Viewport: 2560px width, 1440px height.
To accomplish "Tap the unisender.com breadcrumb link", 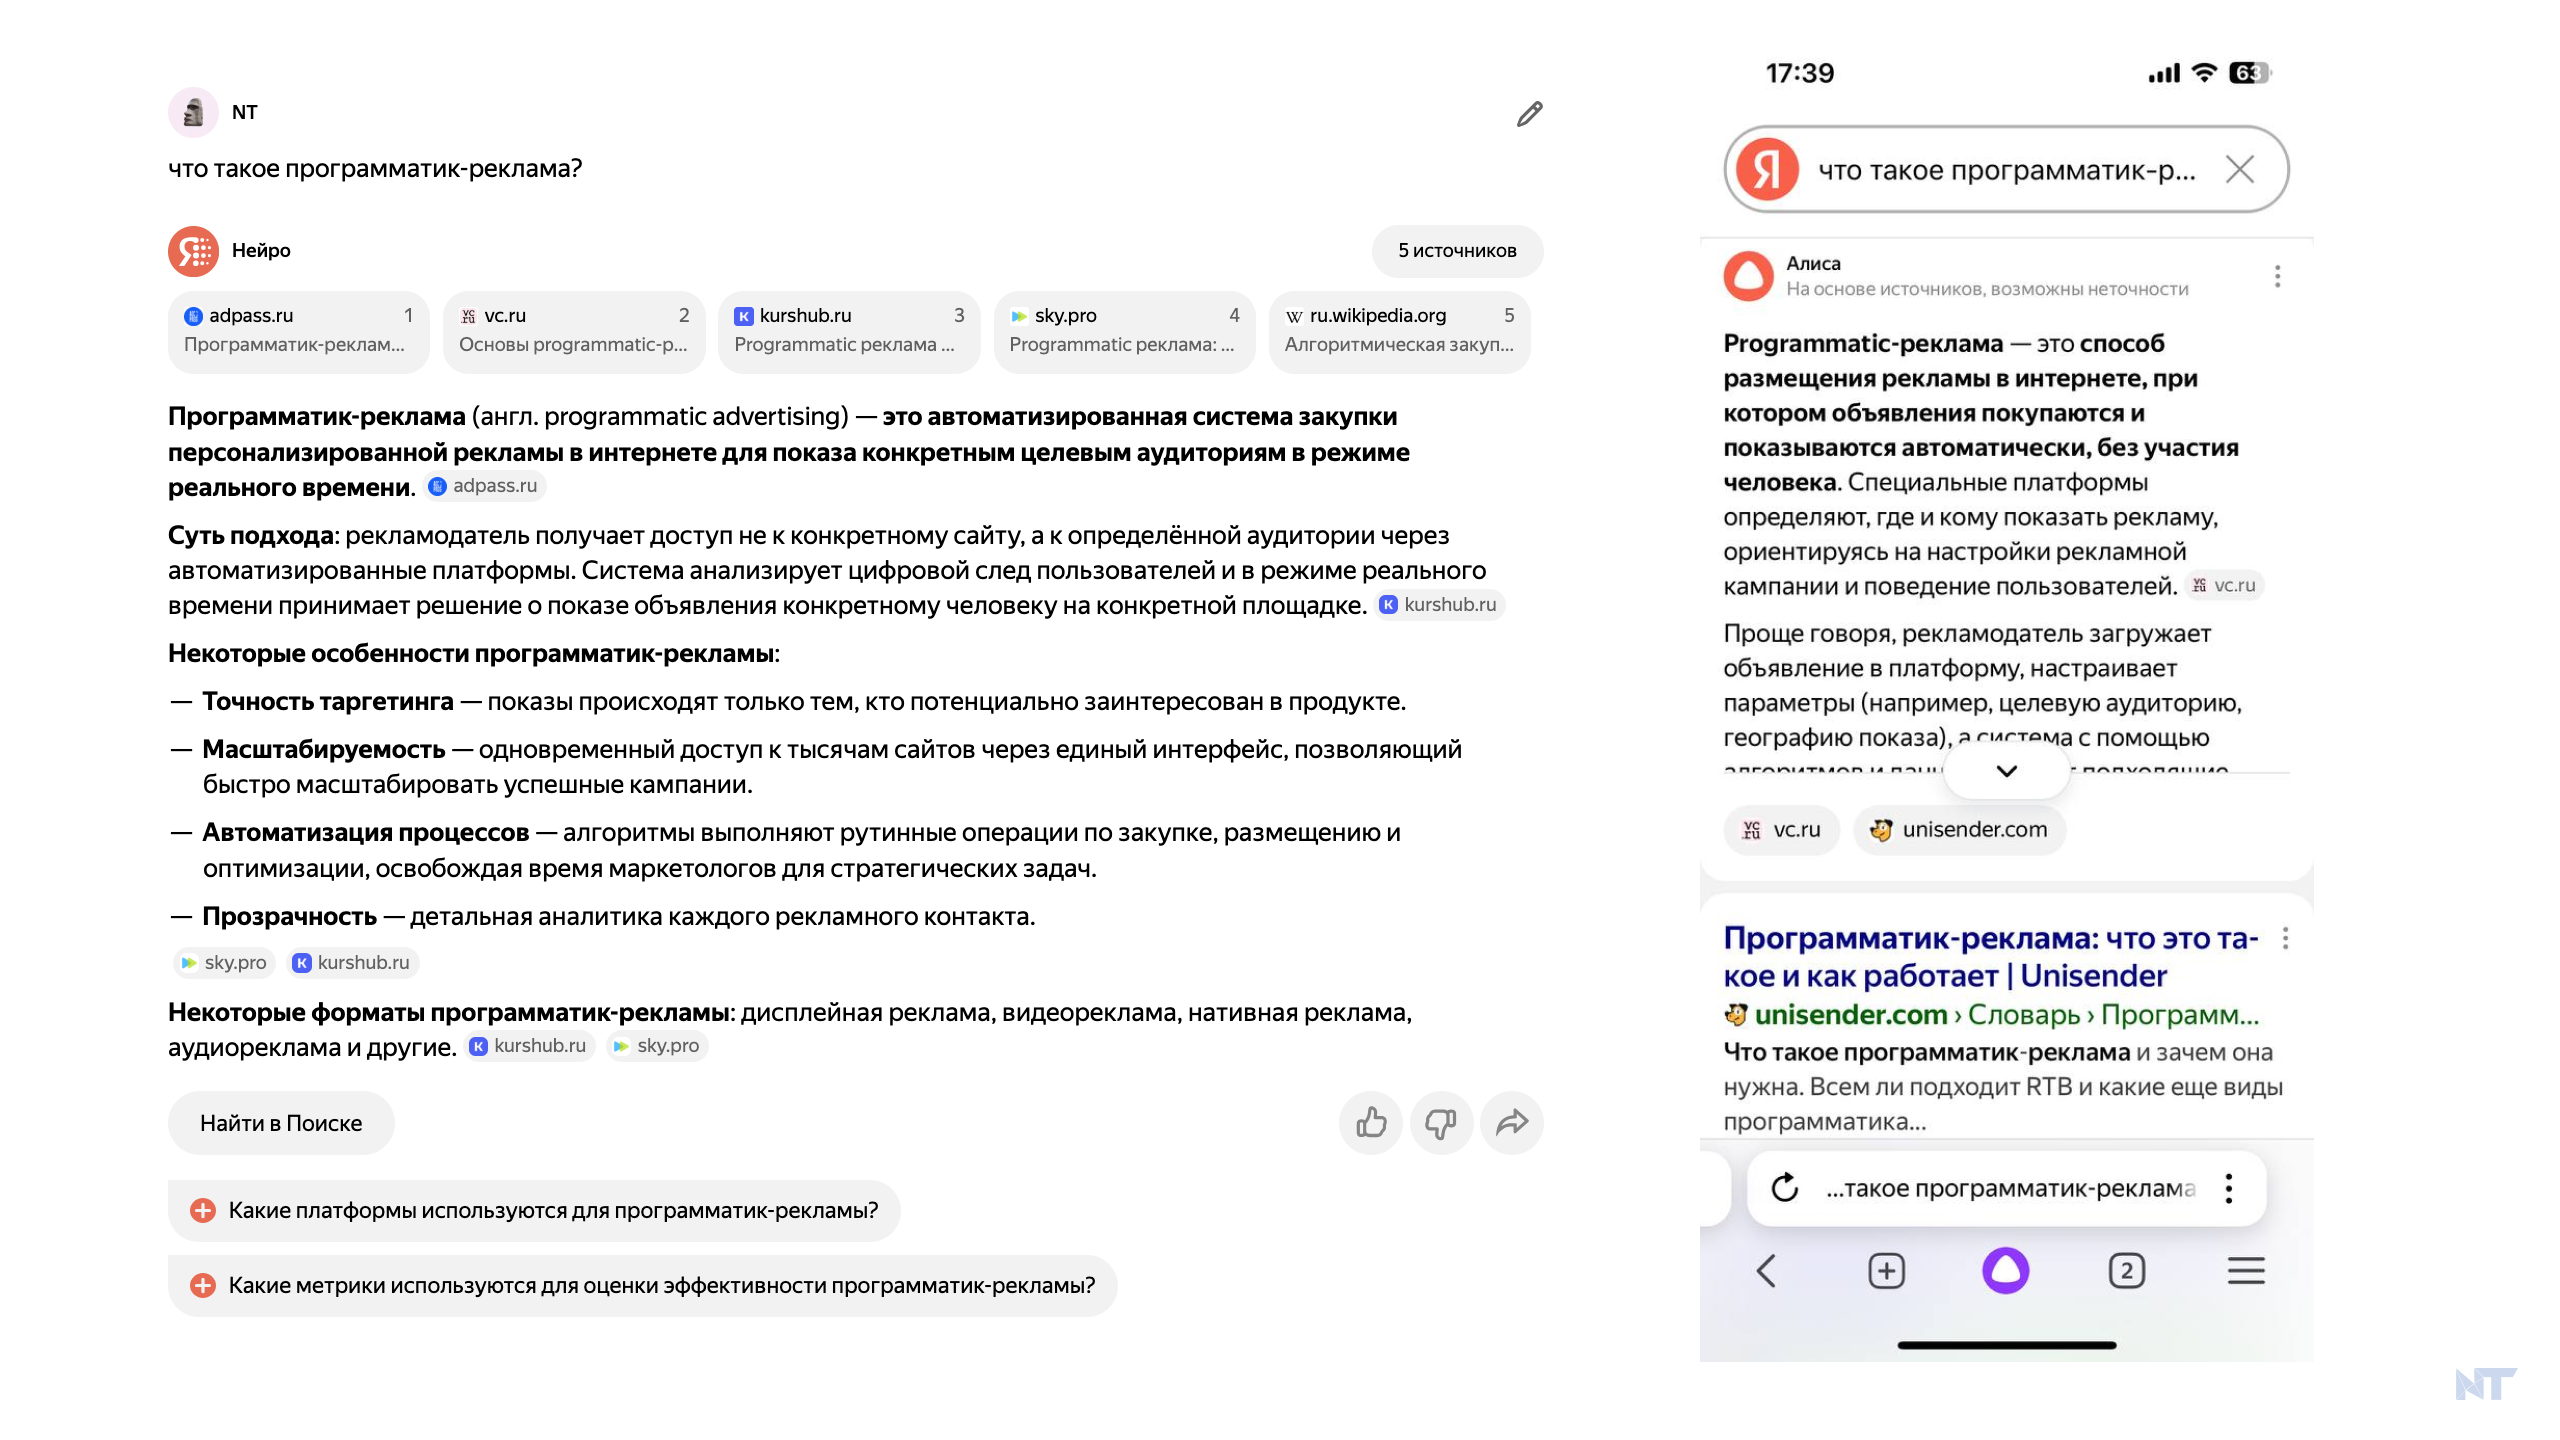I will point(1850,1015).
